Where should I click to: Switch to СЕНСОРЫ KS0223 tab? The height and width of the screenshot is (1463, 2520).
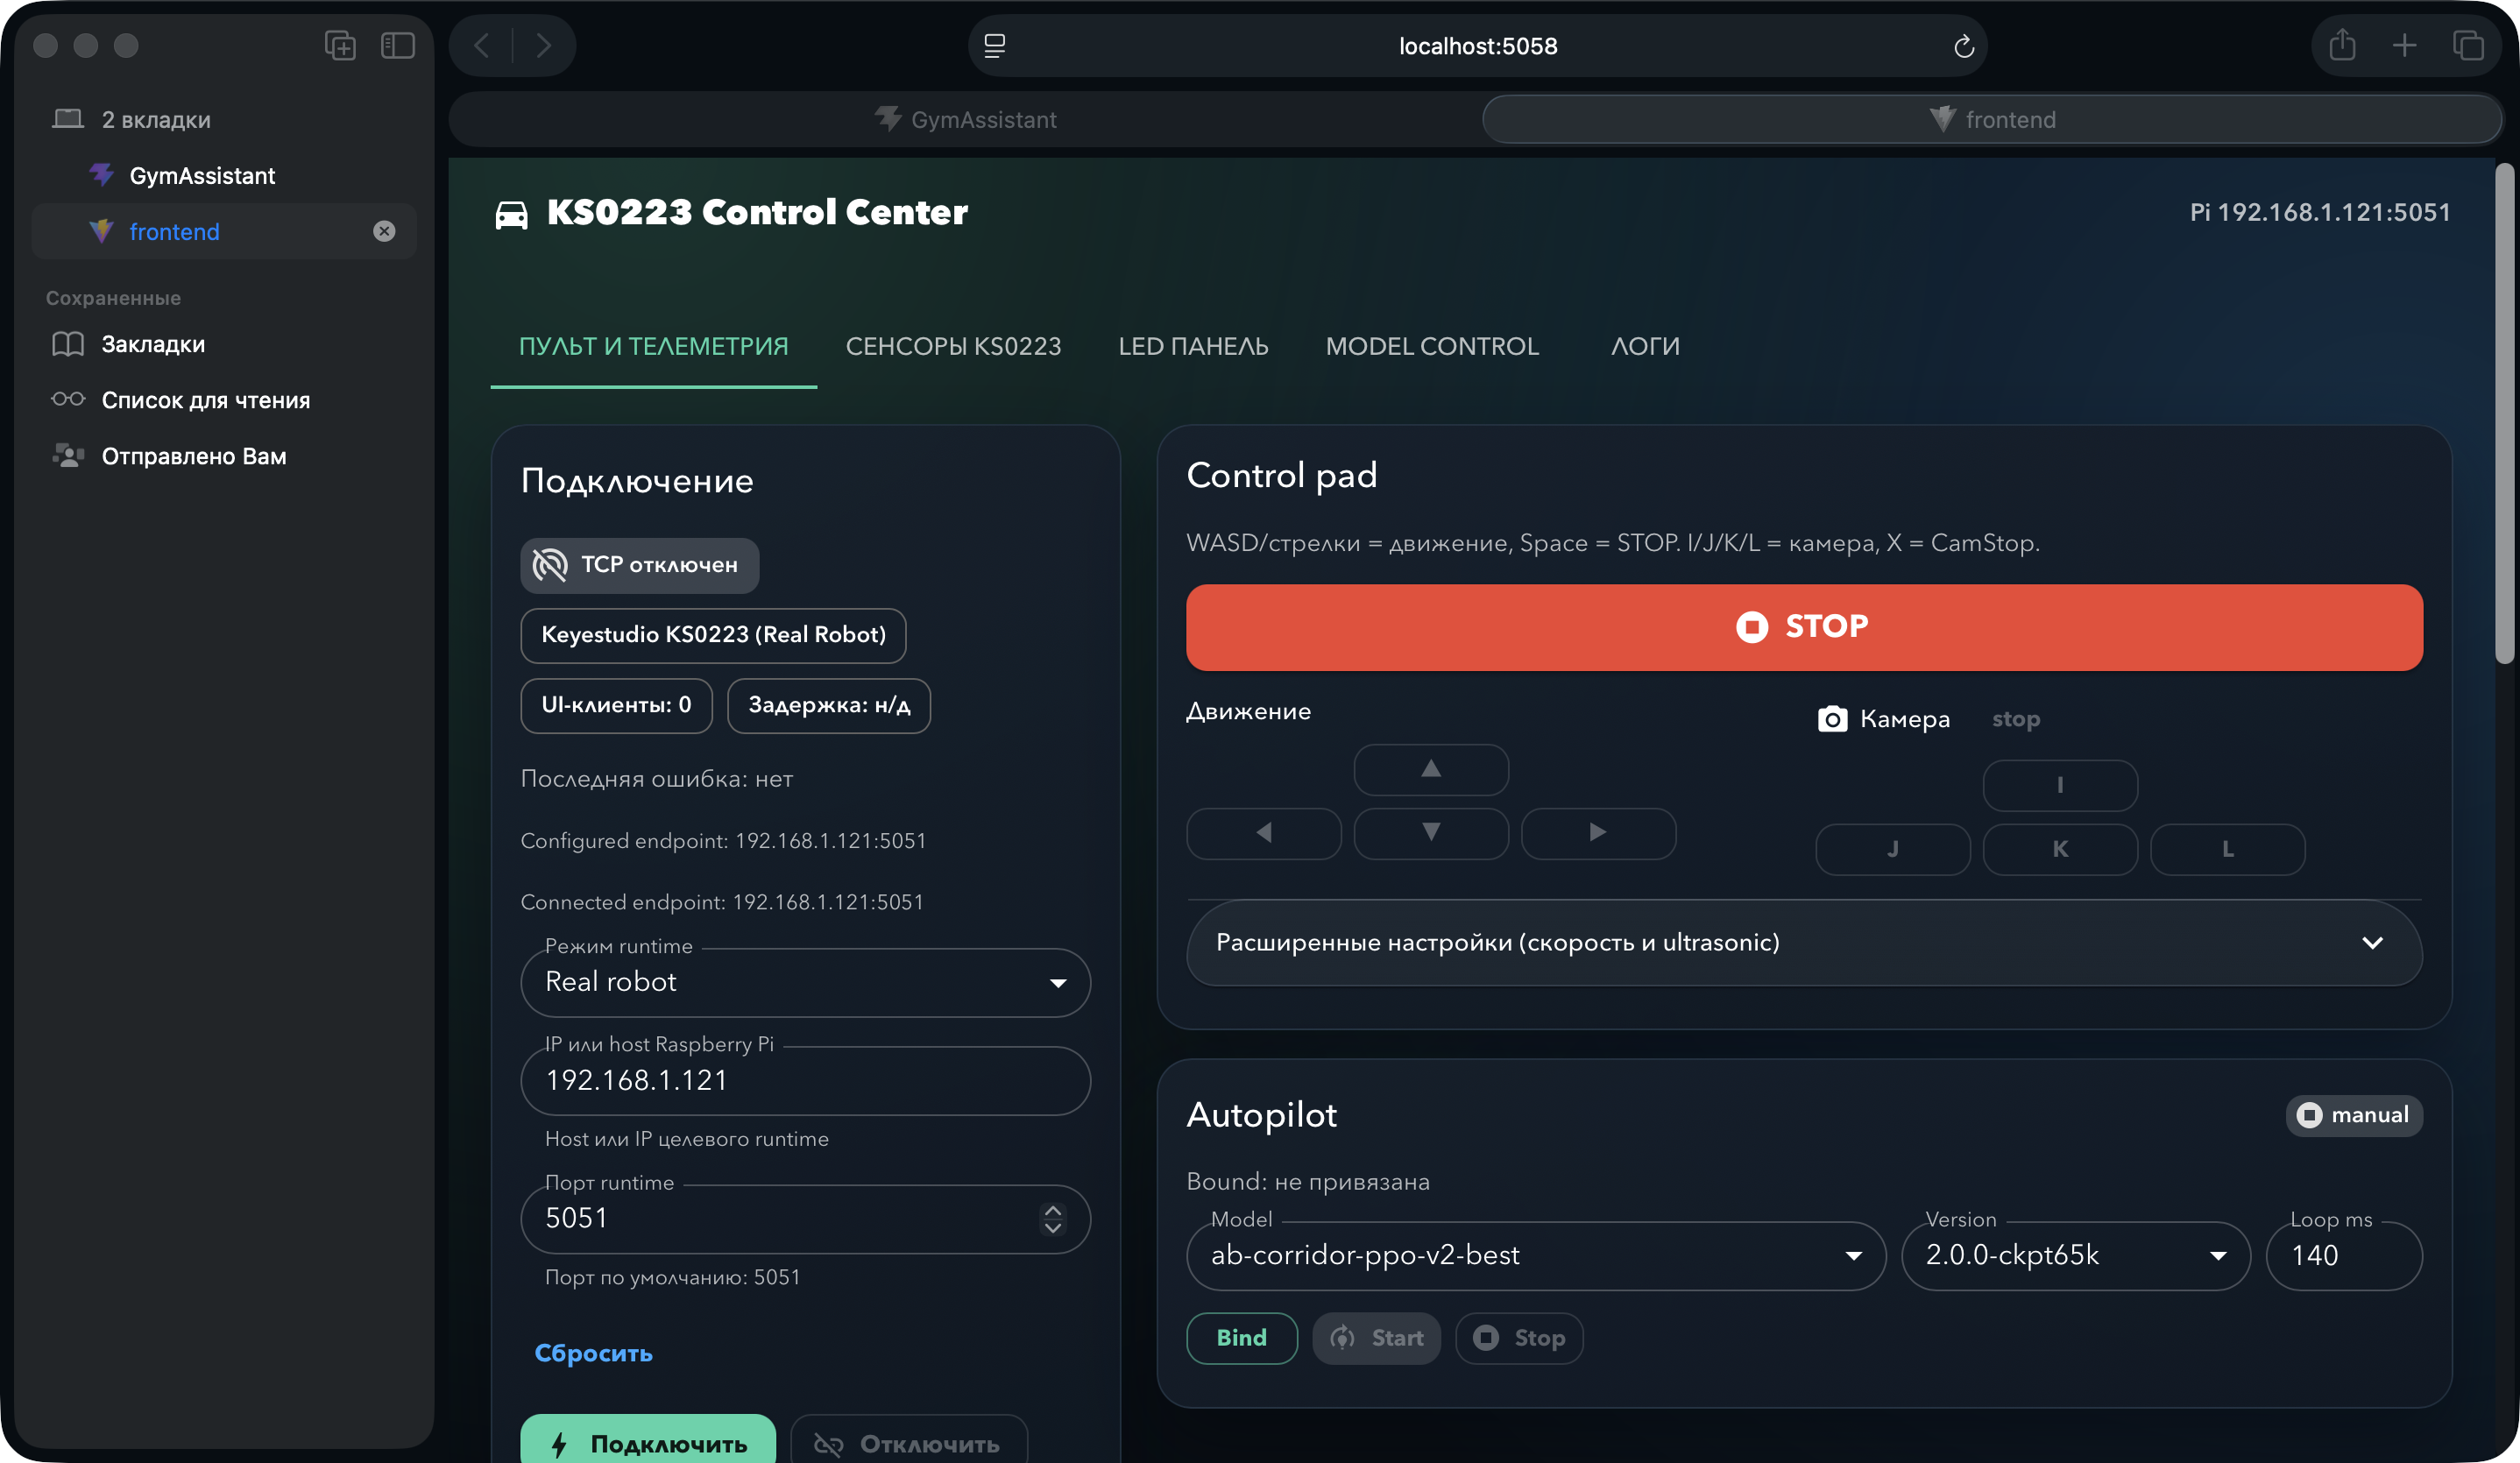pos(953,346)
